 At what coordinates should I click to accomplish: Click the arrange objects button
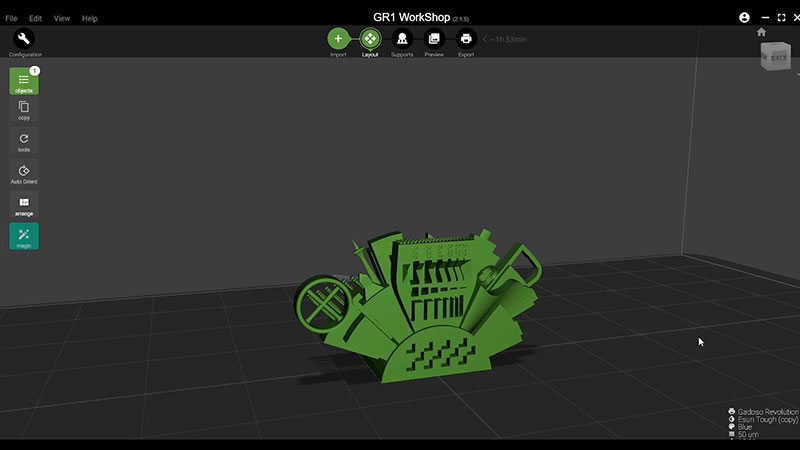tap(24, 204)
